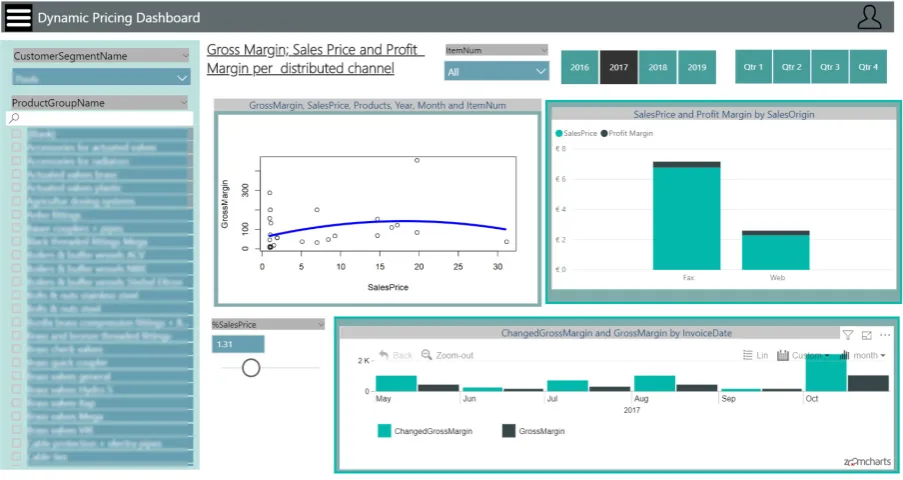Click the October ChangedGrossMargin bar
This screenshot has width=903, height=480.
click(826, 373)
